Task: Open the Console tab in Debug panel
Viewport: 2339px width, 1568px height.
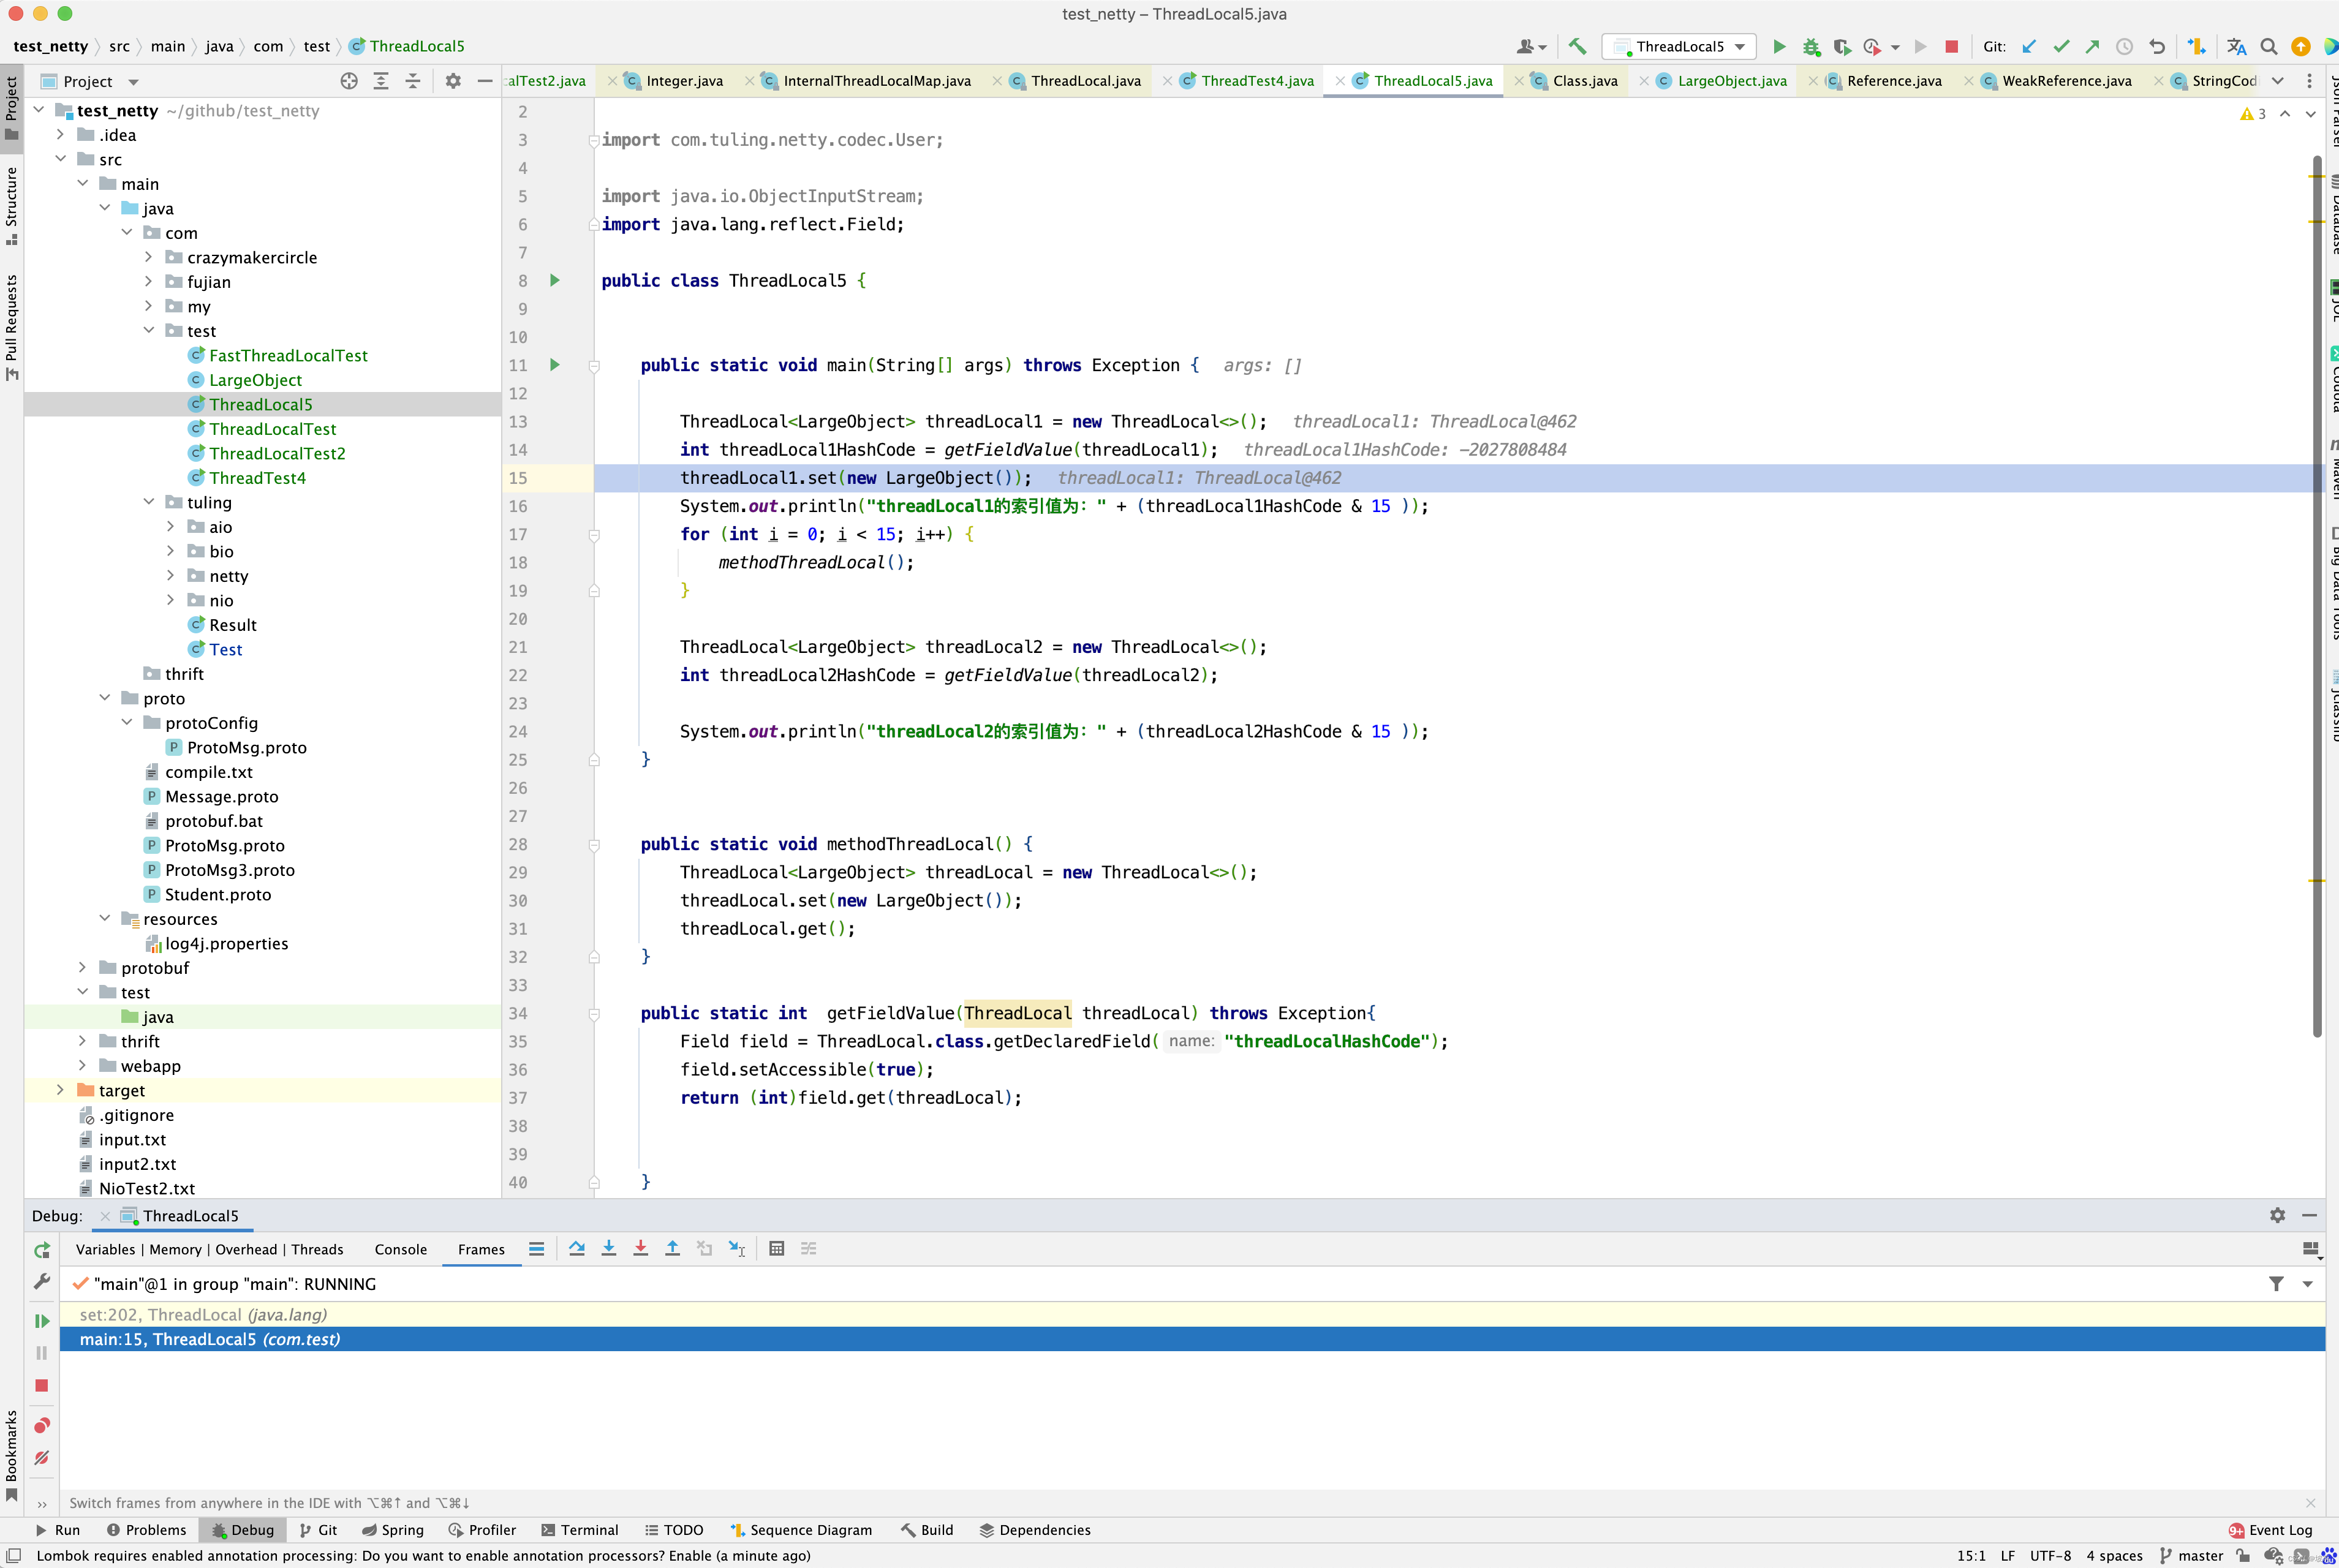Action: click(400, 1249)
